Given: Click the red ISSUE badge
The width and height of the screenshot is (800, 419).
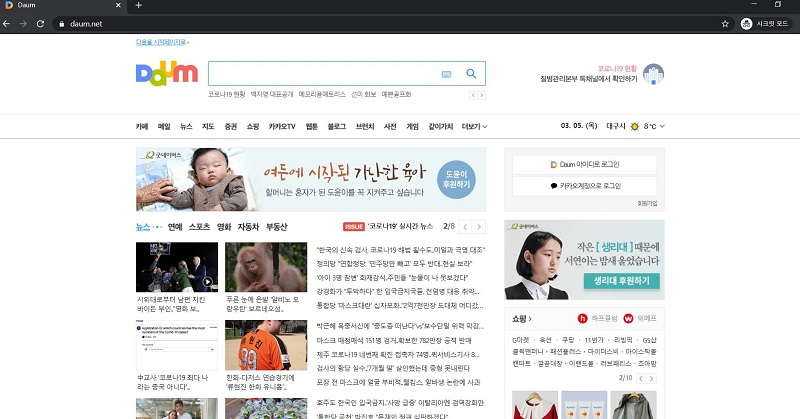Looking at the screenshot, I should coord(354,227).
